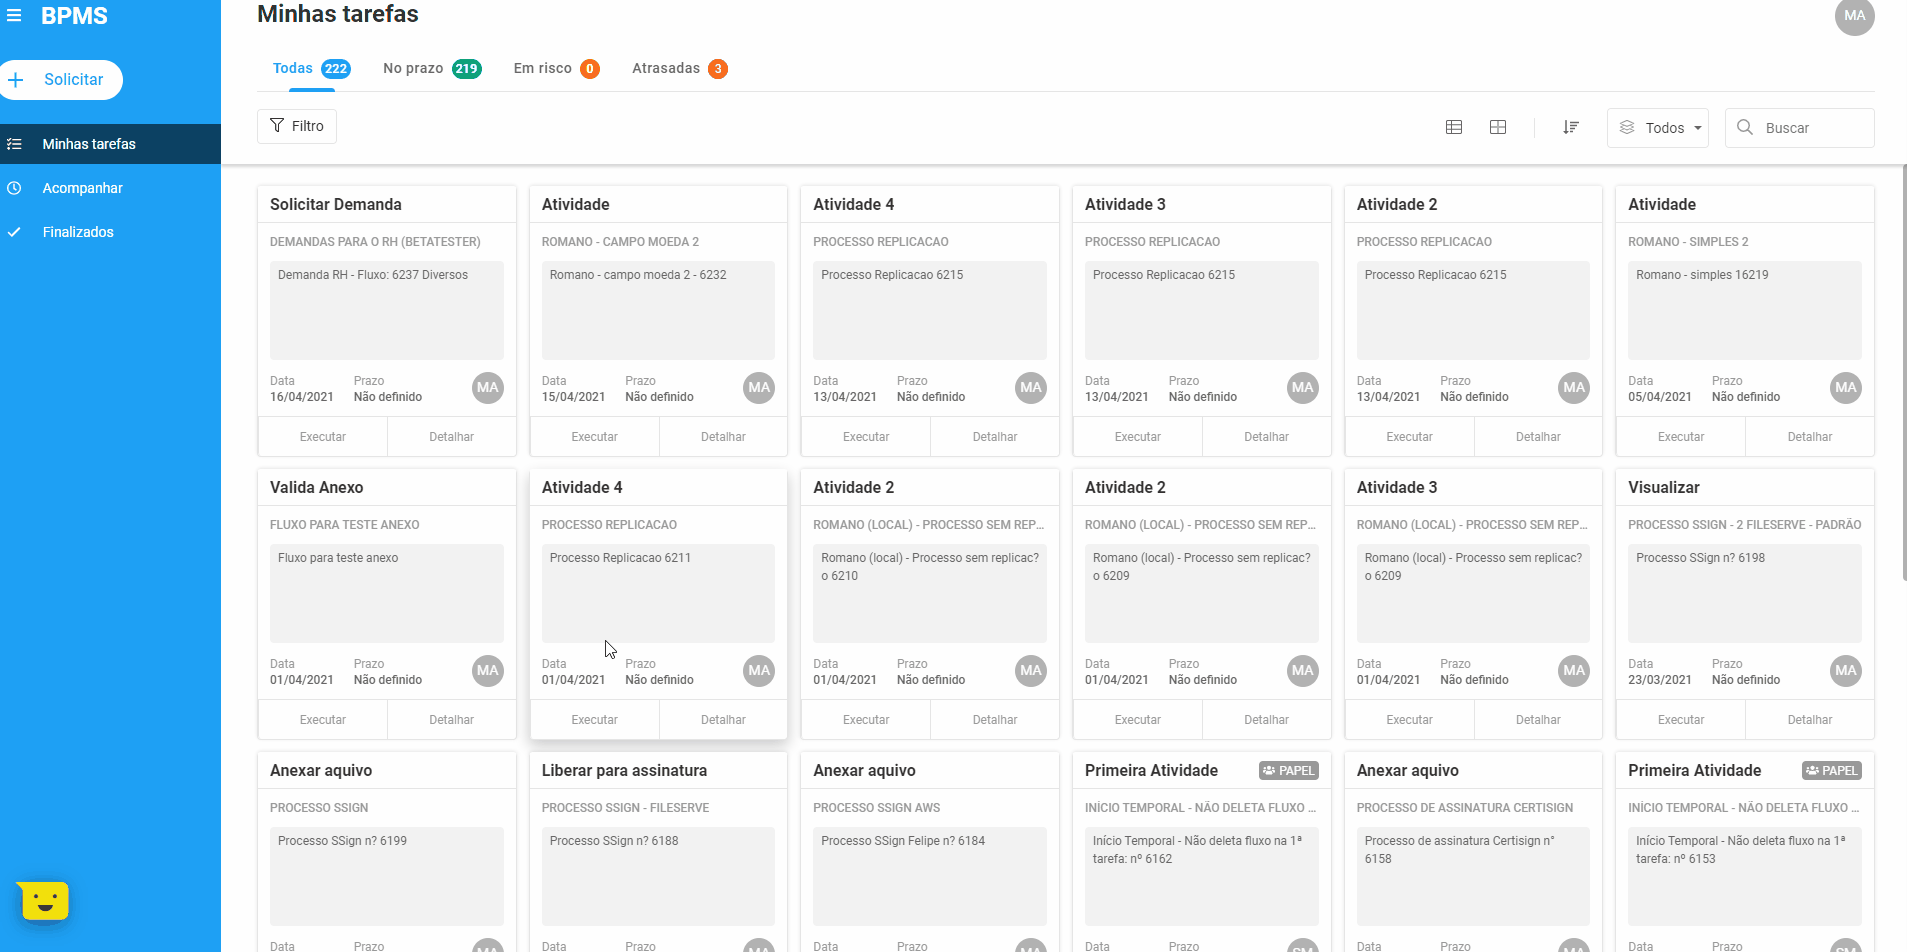This screenshot has width=1907, height=952.
Task: Click 'Processo SSign n? 6199' description
Action: 342,841
